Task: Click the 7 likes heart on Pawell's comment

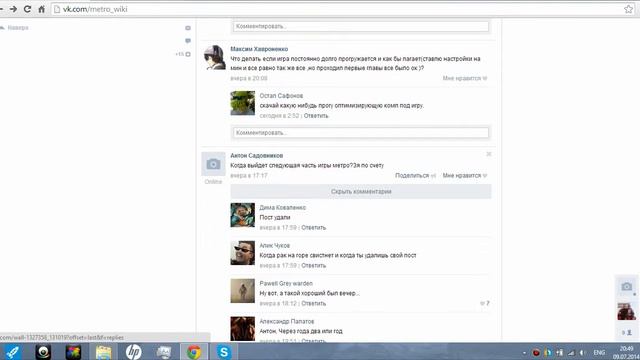Action: (484, 303)
